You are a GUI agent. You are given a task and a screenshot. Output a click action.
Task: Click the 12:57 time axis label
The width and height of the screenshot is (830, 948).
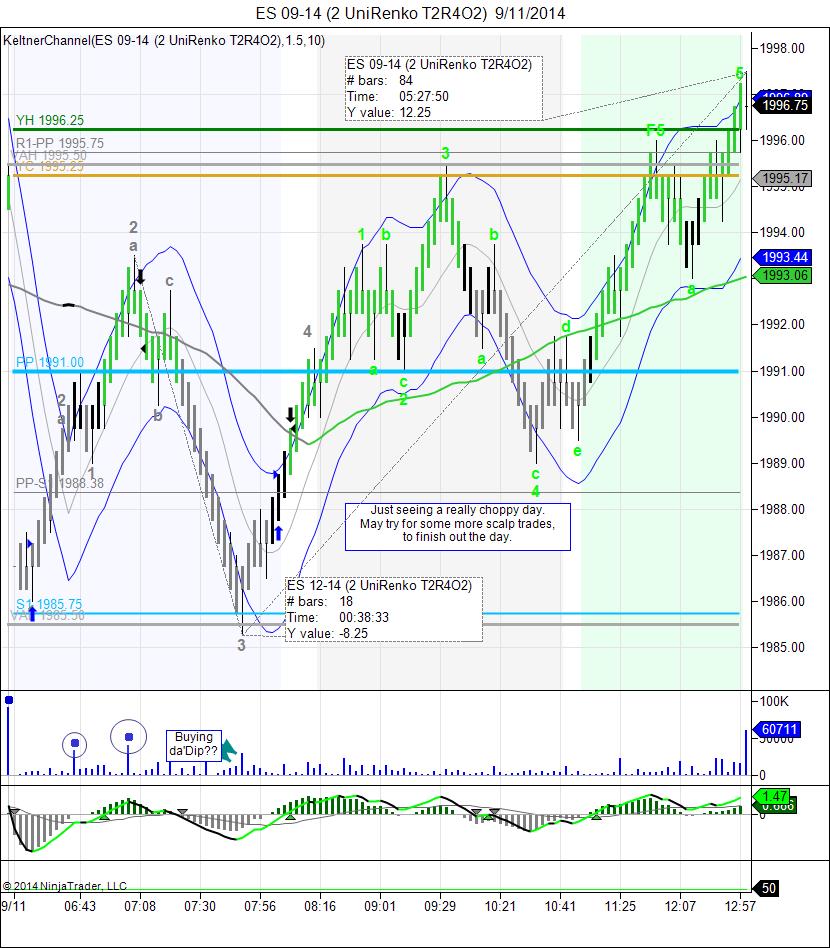740,906
